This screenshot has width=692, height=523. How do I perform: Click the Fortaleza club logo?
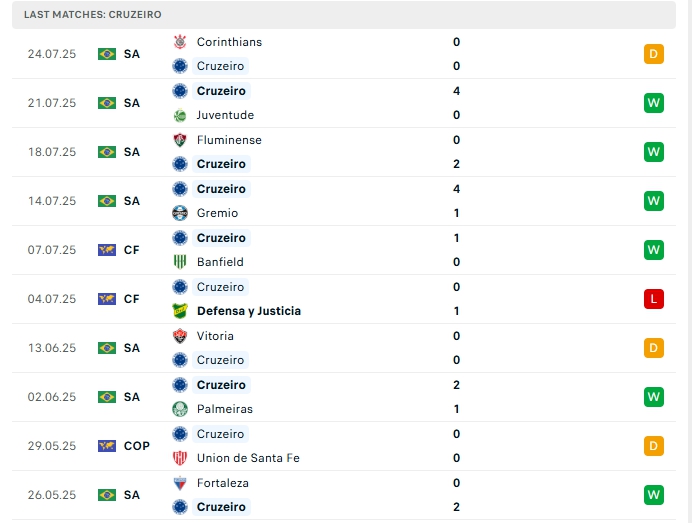[180, 483]
